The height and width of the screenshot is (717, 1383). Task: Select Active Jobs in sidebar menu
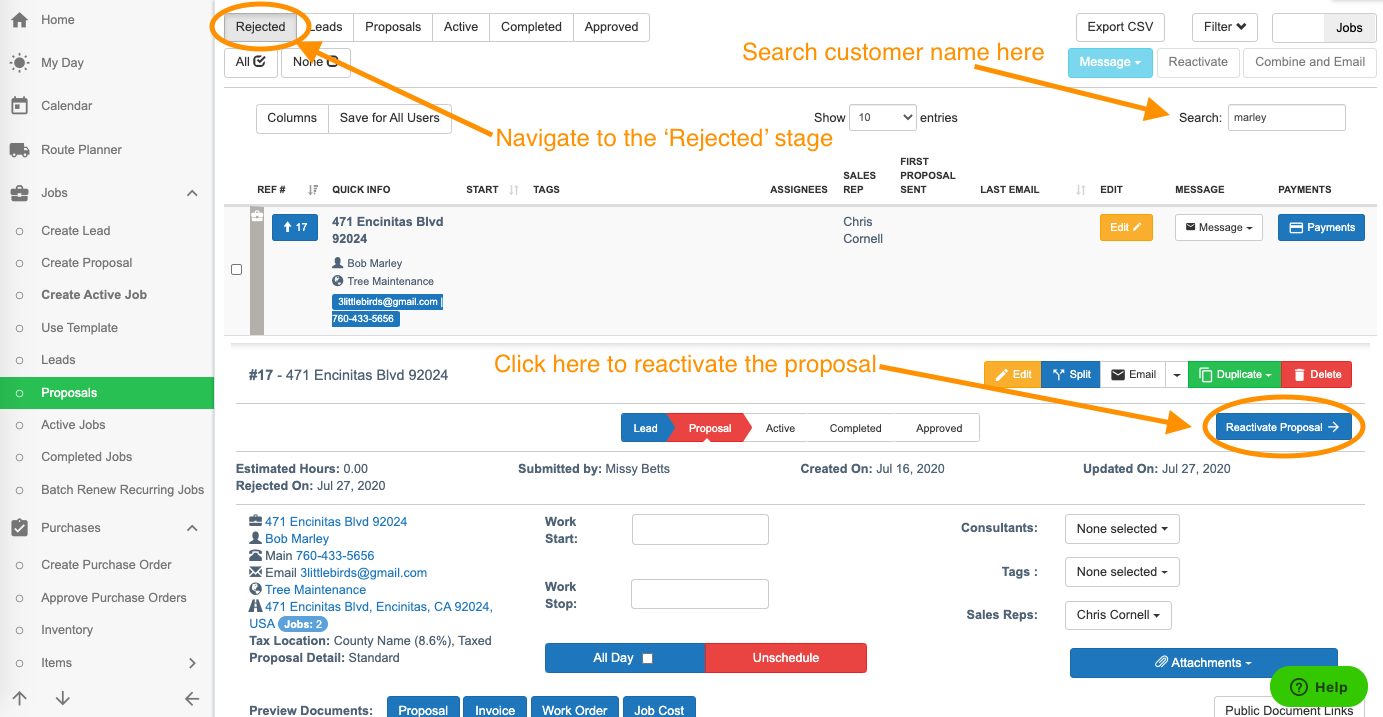pos(73,425)
